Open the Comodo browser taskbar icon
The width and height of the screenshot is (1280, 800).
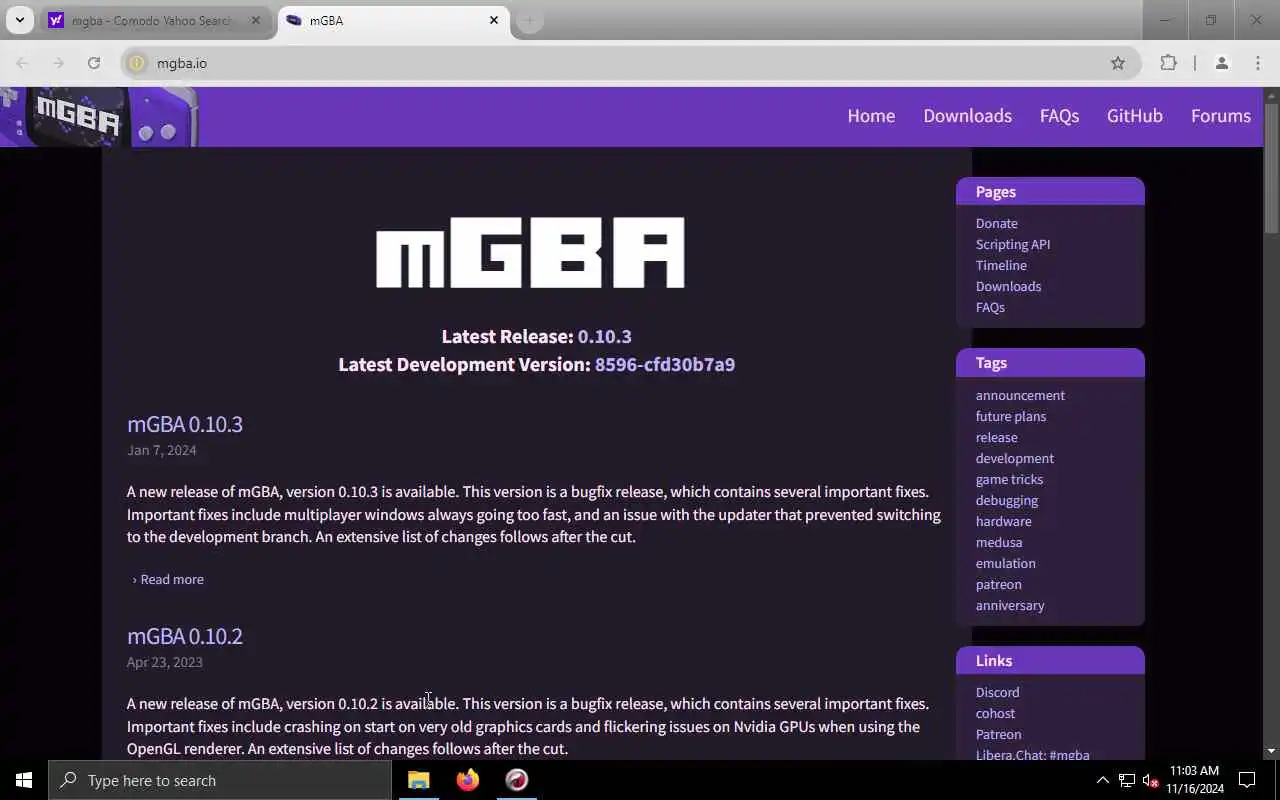pos(516,780)
